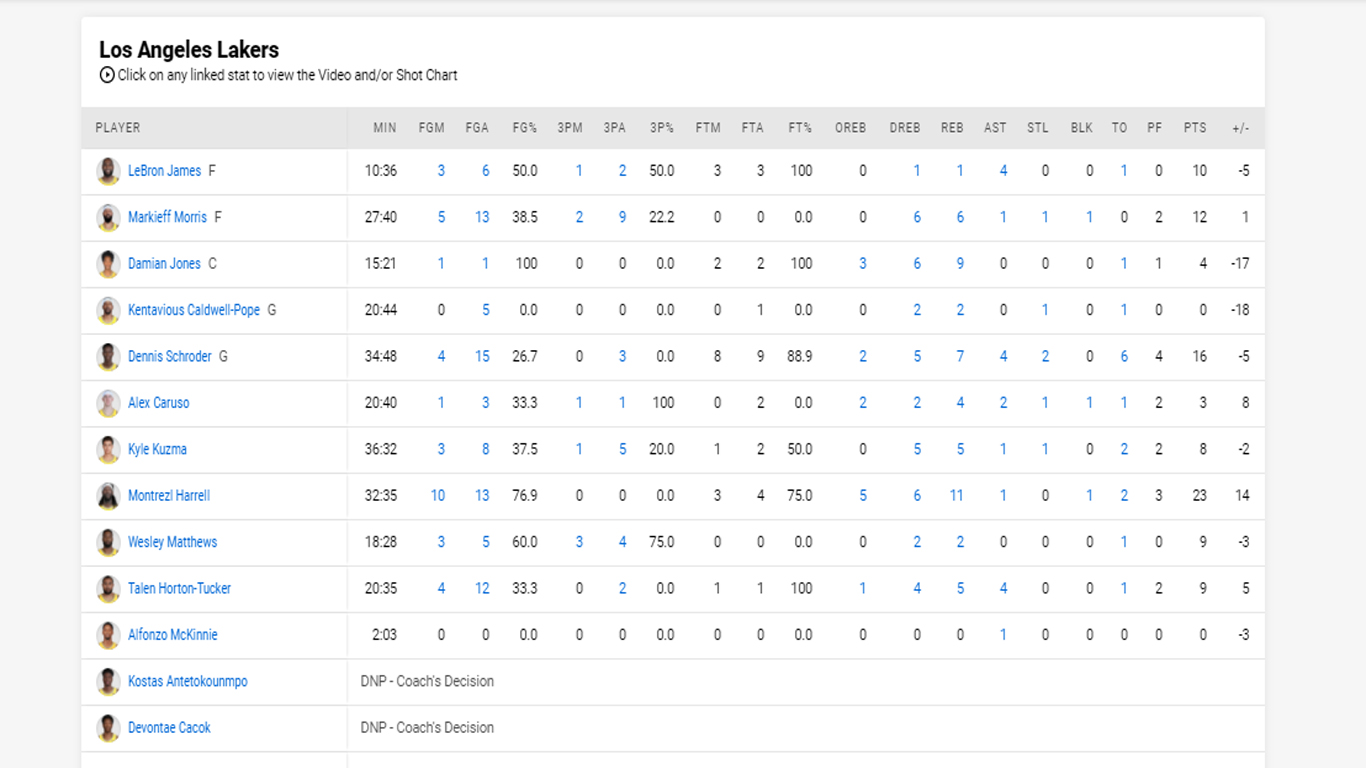Click Damian Jones's player headshot
Screen dimensions: 1366x768
click(x=108, y=264)
